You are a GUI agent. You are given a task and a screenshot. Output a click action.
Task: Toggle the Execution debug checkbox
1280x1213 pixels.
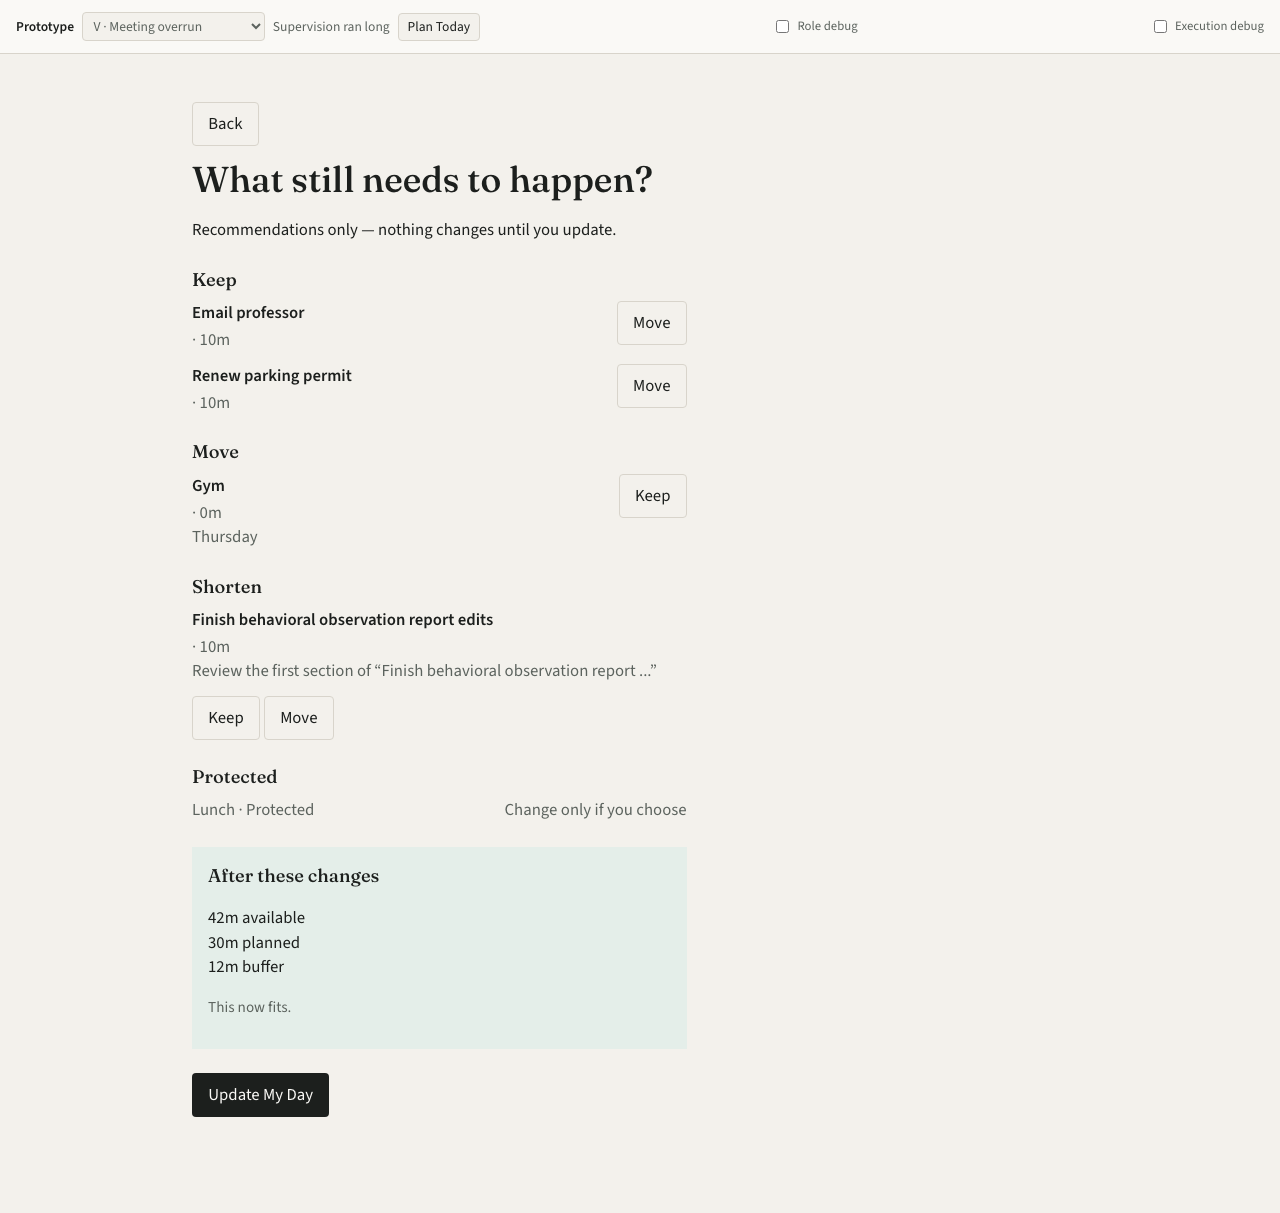click(x=1160, y=26)
